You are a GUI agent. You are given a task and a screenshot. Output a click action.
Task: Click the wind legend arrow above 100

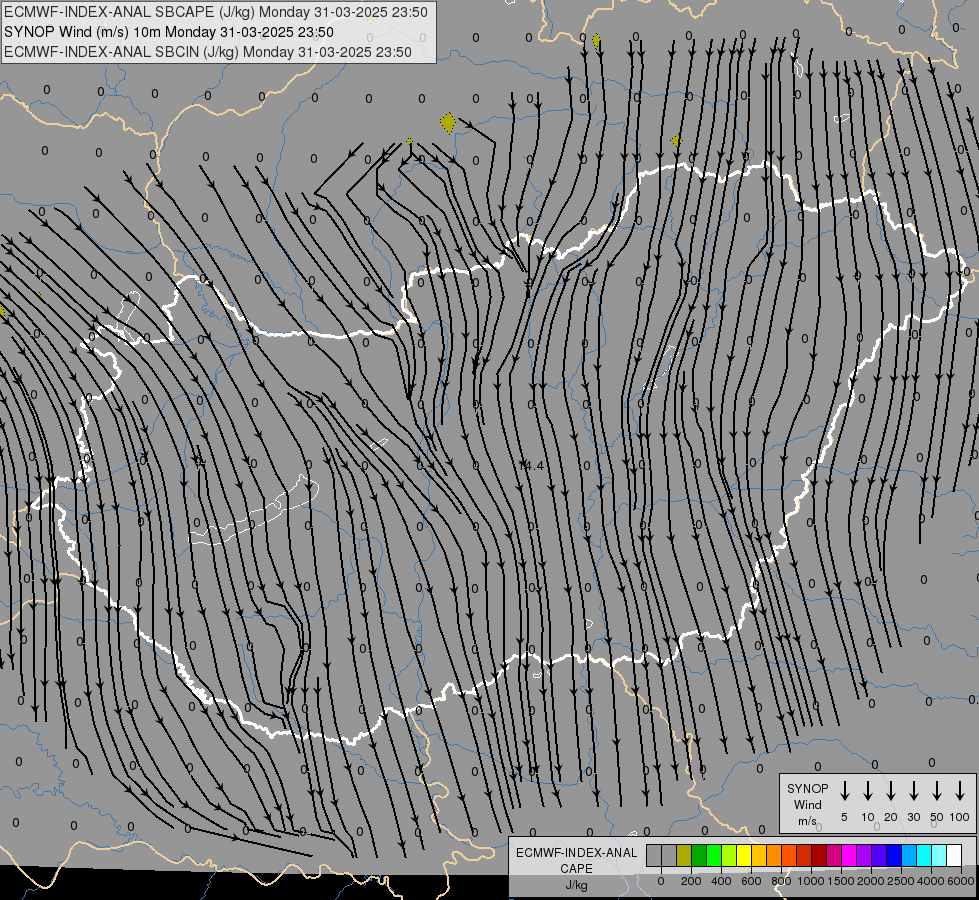click(x=960, y=791)
